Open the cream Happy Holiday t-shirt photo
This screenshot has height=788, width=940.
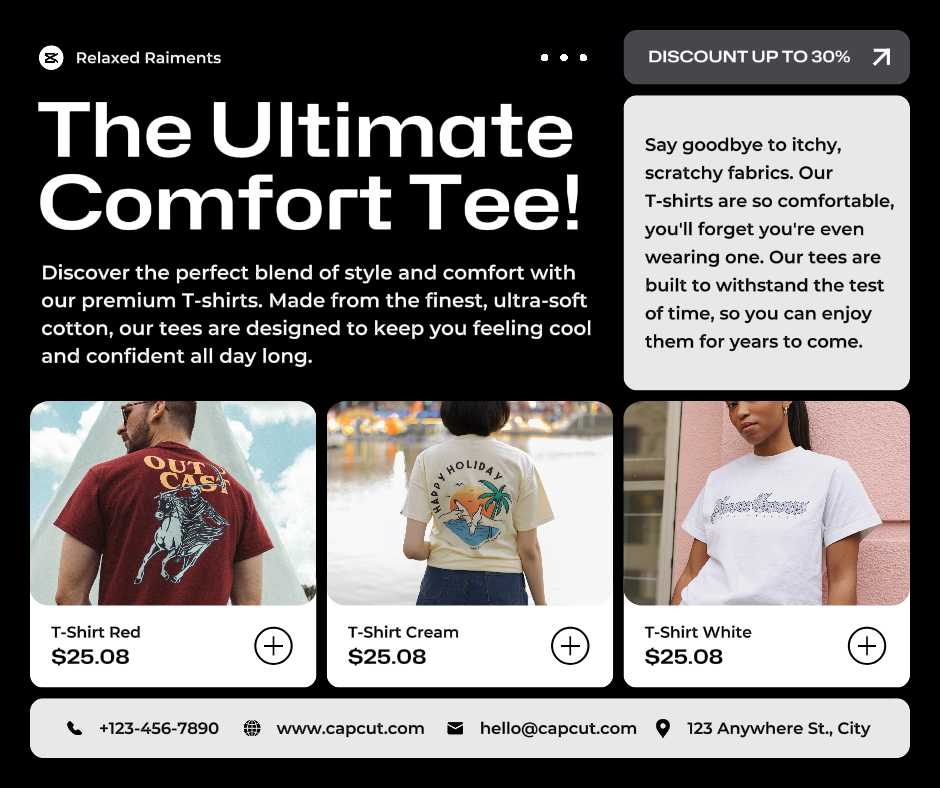[x=470, y=503]
